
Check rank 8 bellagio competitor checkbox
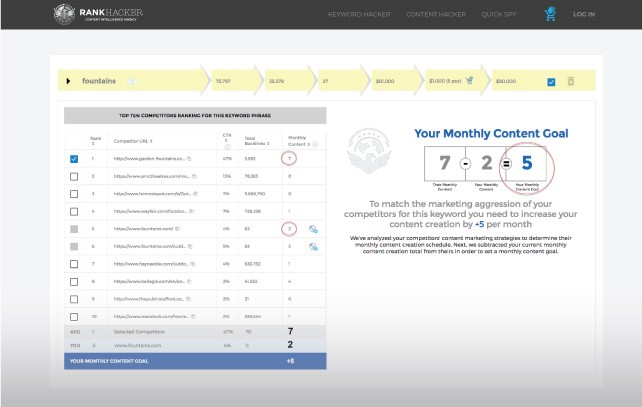(x=74, y=282)
